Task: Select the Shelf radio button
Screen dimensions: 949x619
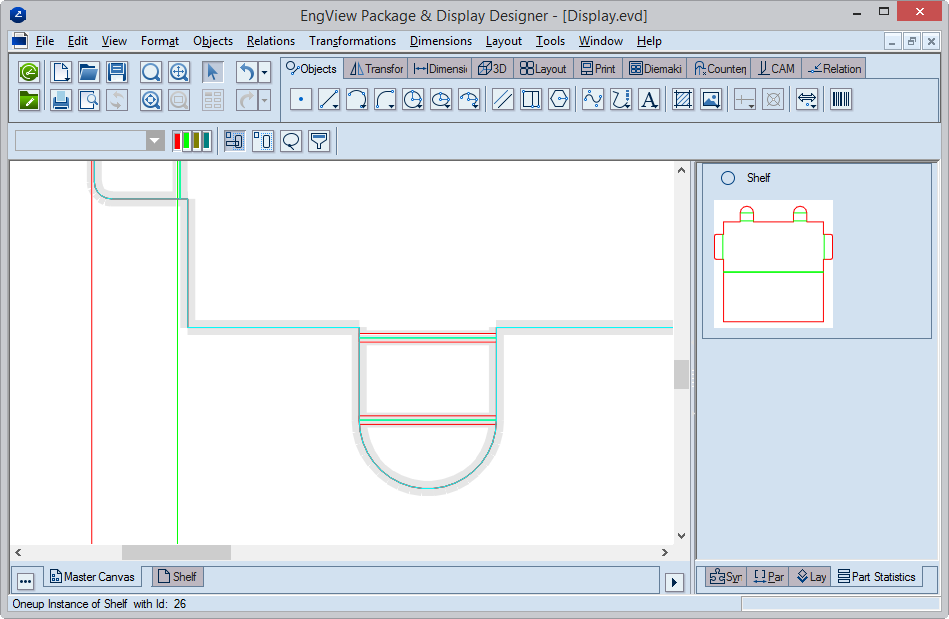Action: (x=728, y=178)
